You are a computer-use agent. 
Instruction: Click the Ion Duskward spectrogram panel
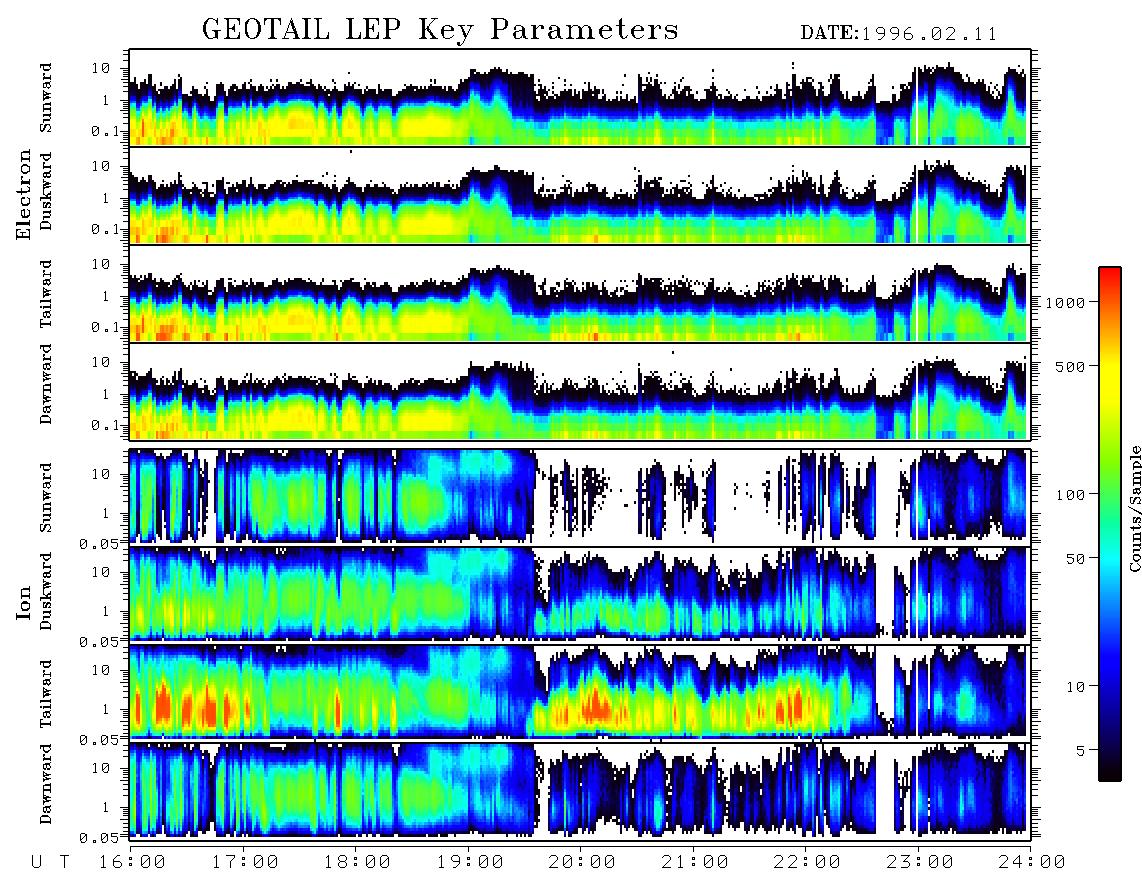tap(580, 594)
